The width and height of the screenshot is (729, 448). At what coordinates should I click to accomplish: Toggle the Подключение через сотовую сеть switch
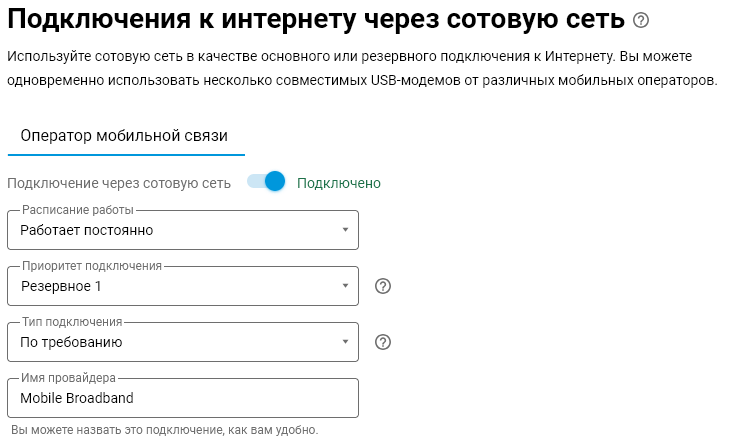(x=267, y=182)
